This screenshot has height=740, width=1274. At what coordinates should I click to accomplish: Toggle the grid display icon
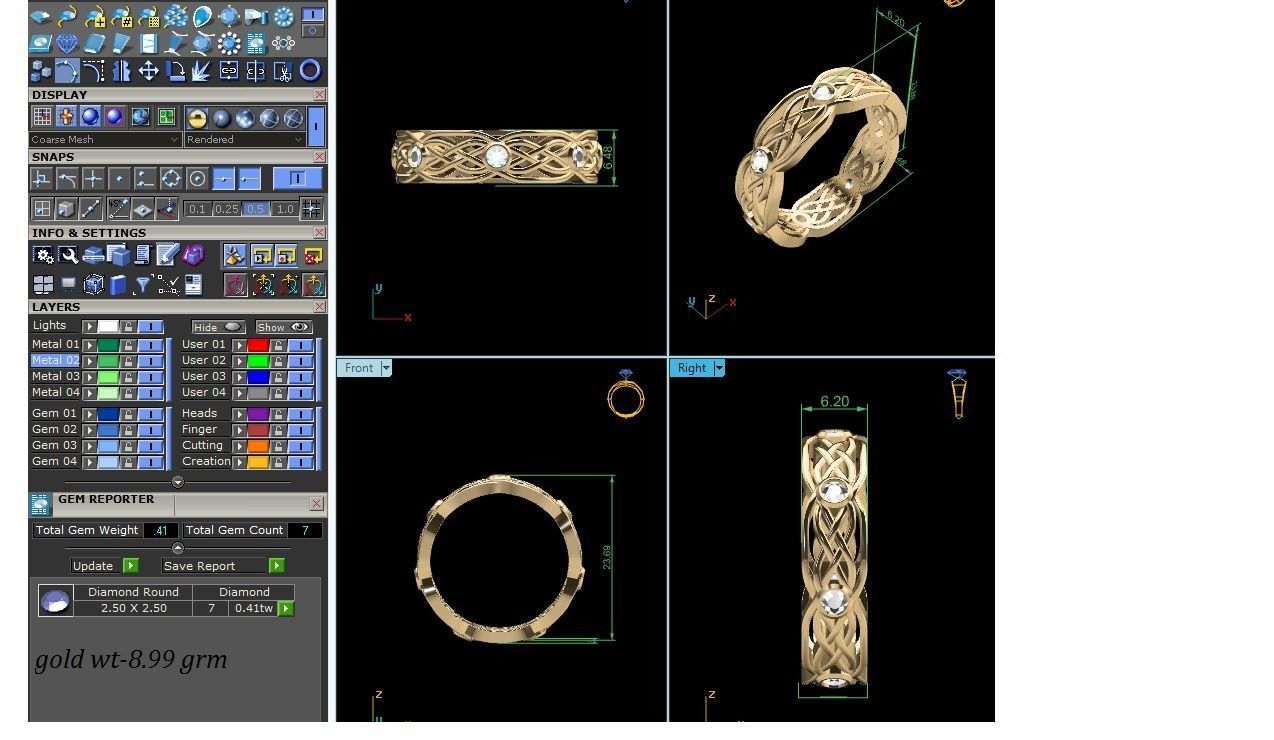click(x=41, y=117)
